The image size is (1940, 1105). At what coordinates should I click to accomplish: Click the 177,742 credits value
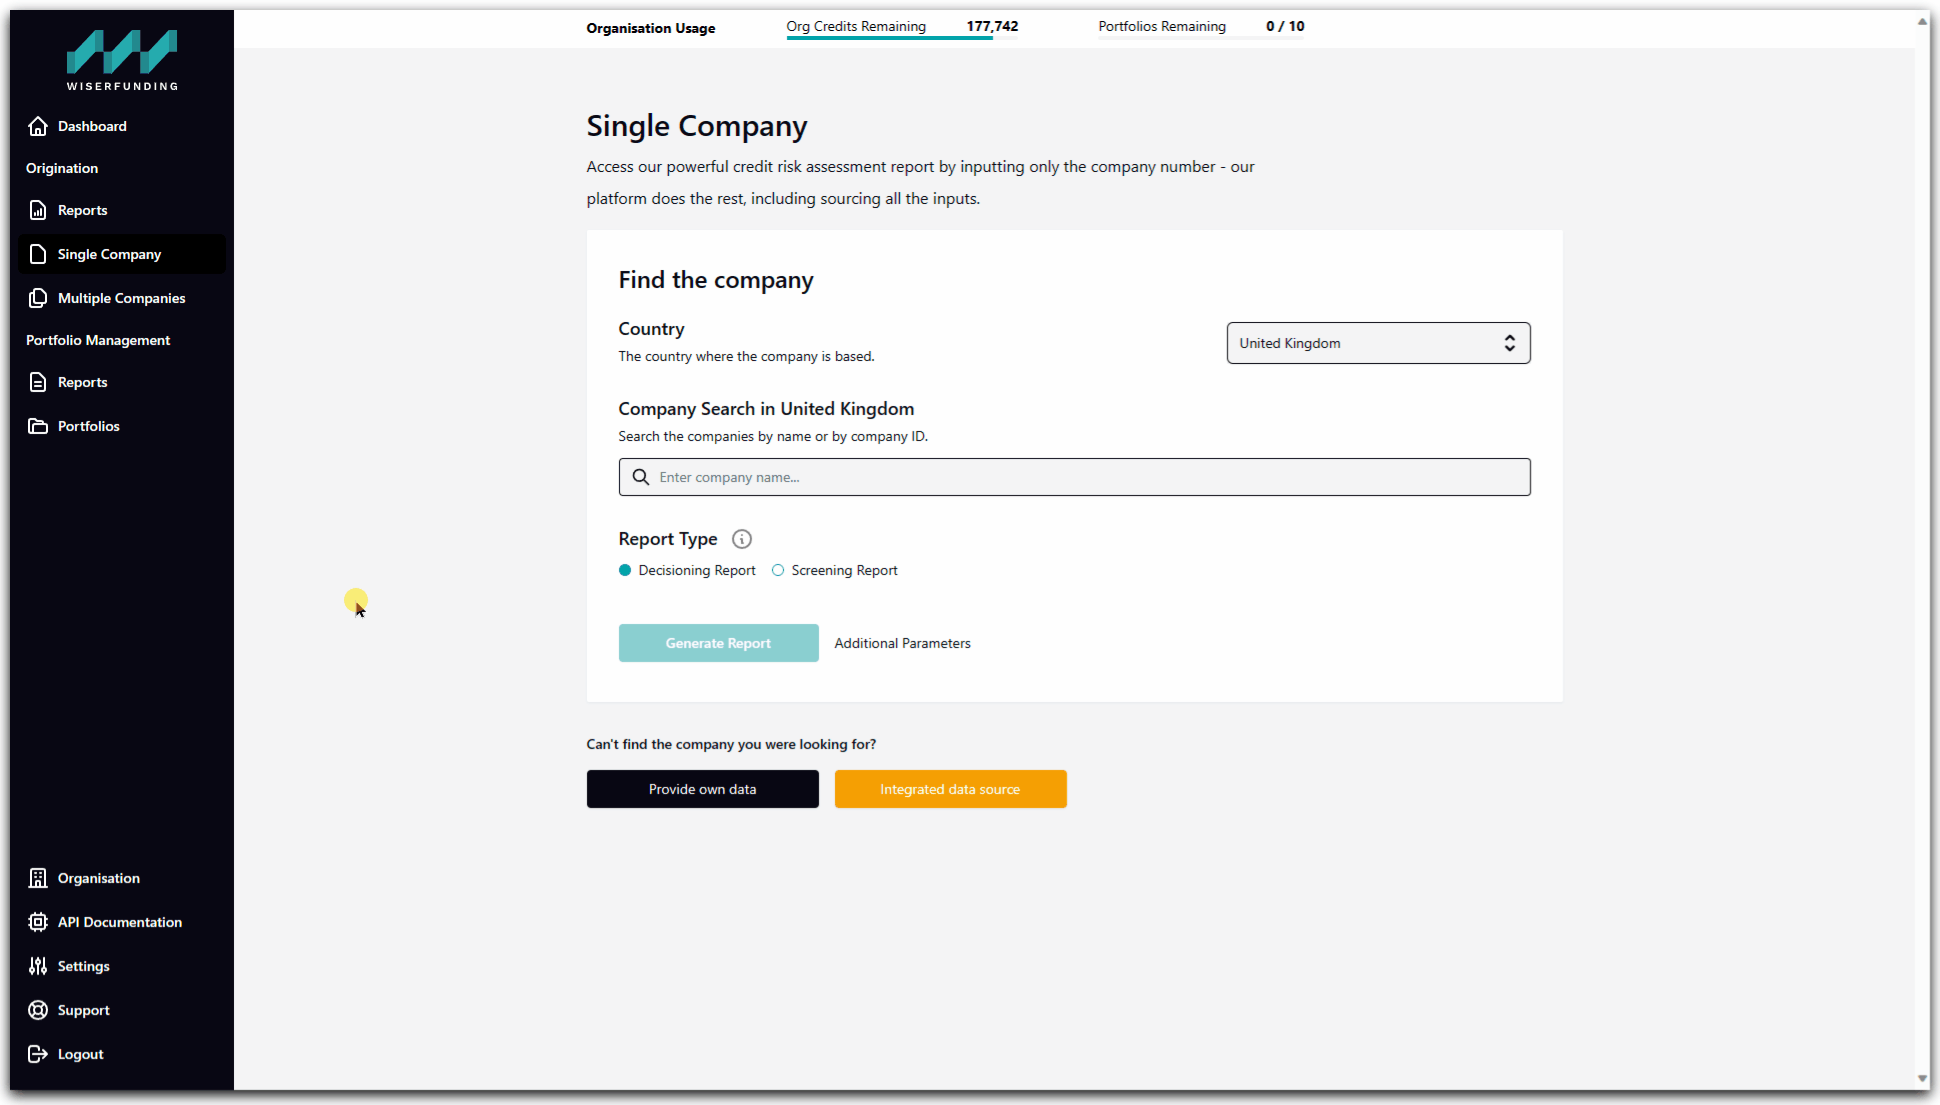point(992,26)
